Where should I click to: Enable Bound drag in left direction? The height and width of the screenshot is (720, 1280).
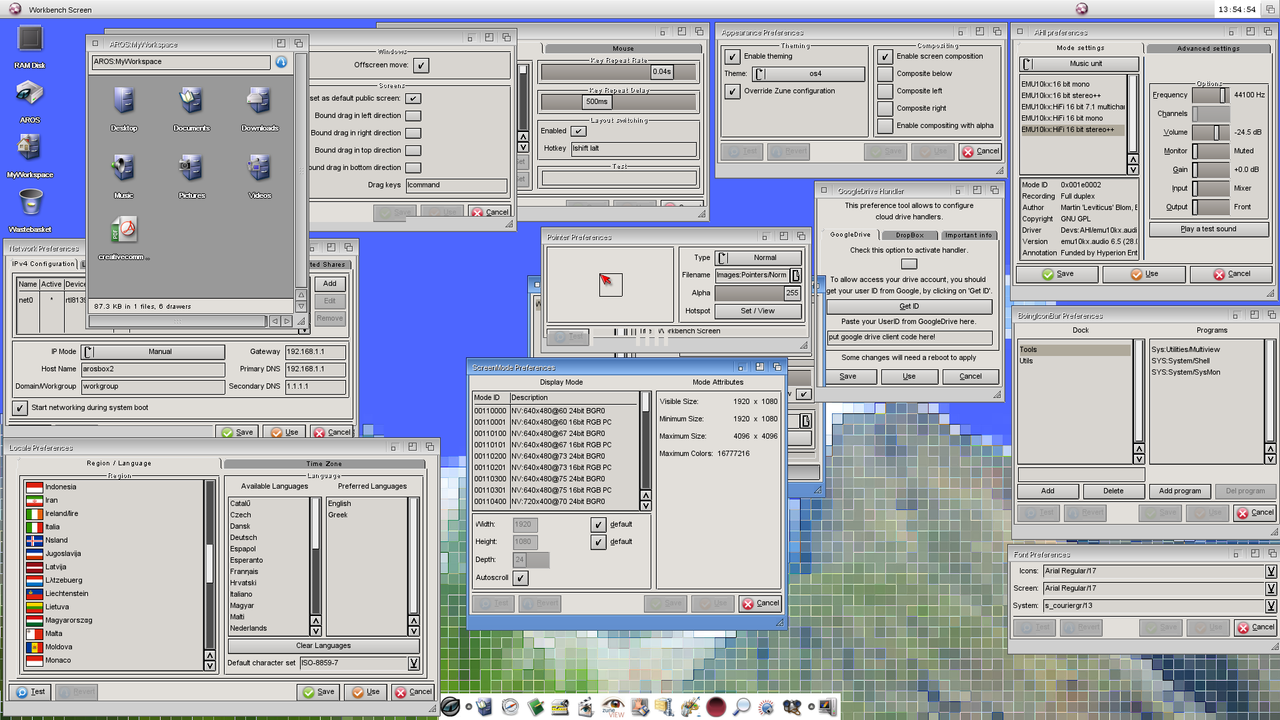coord(413,116)
